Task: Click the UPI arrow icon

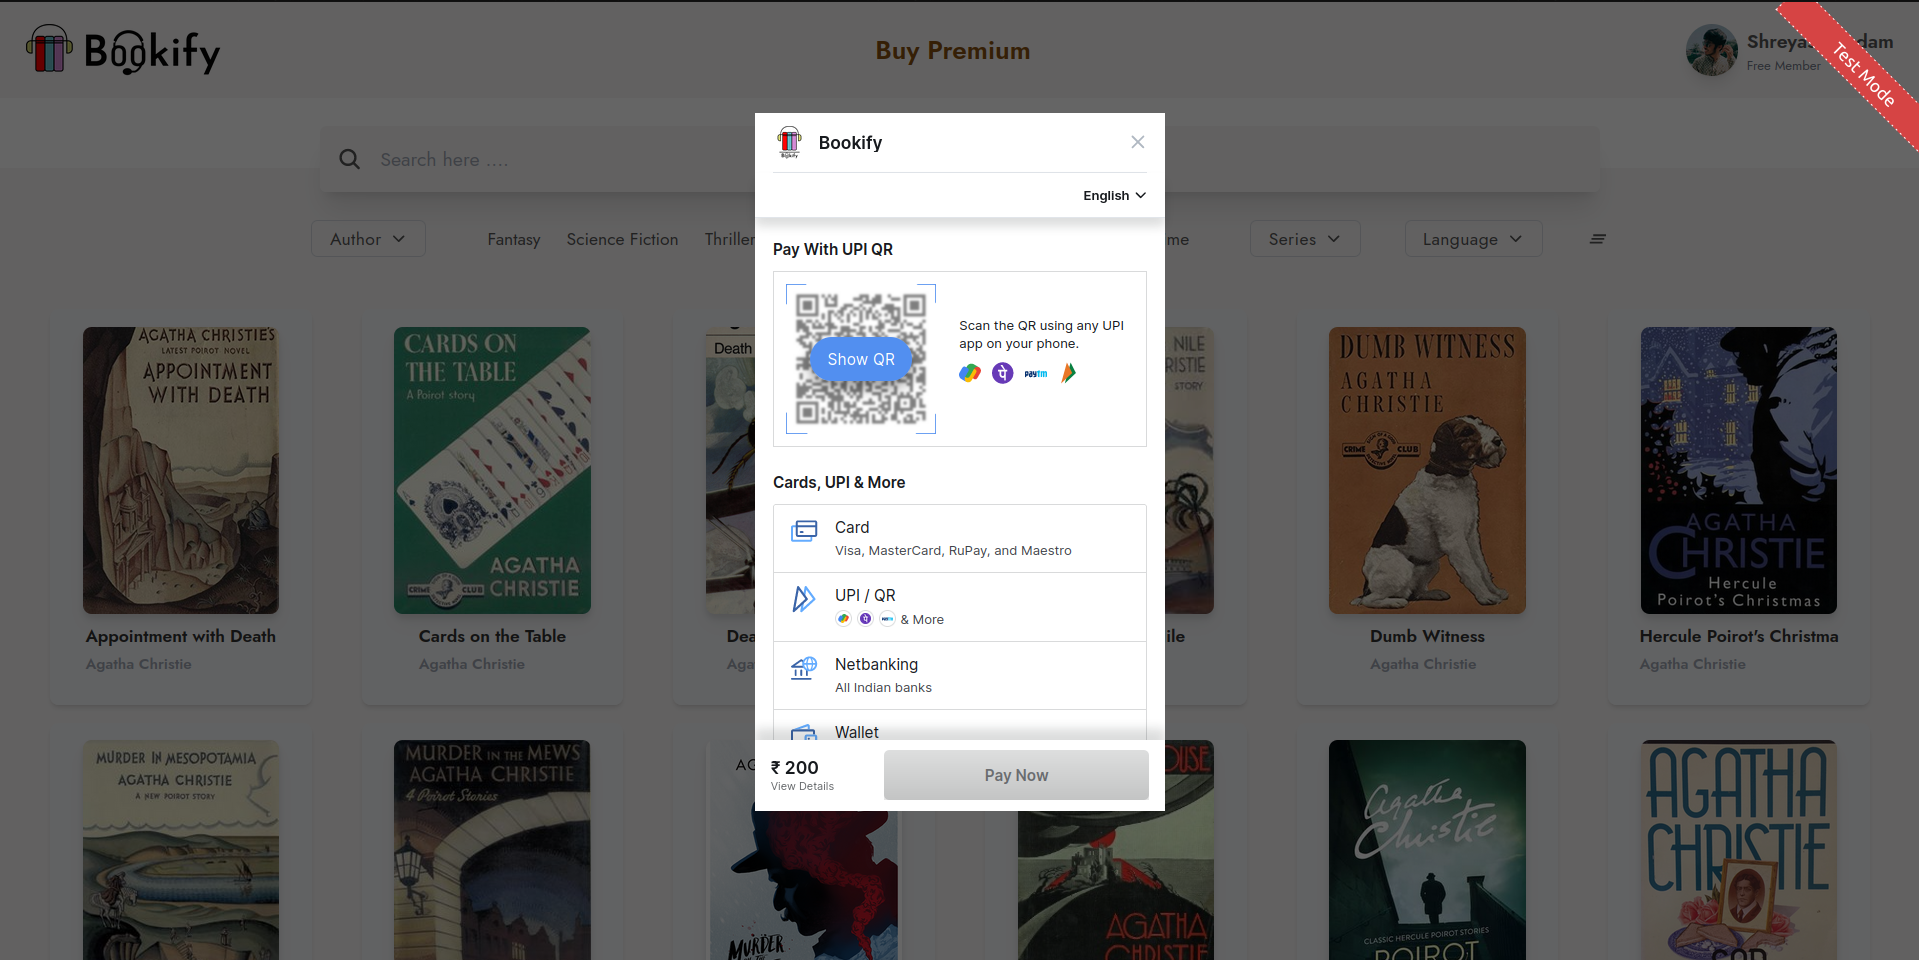Action: coord(804,598)
